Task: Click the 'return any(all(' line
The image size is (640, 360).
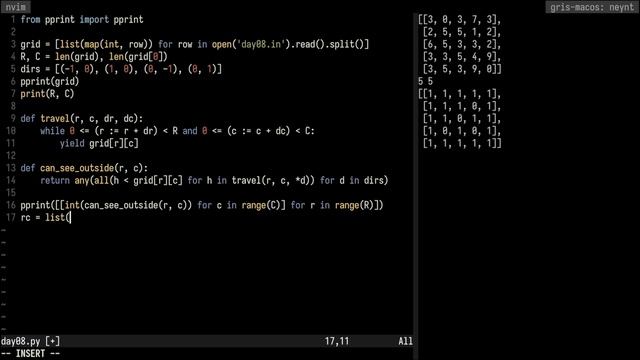Action: [214, 180]
